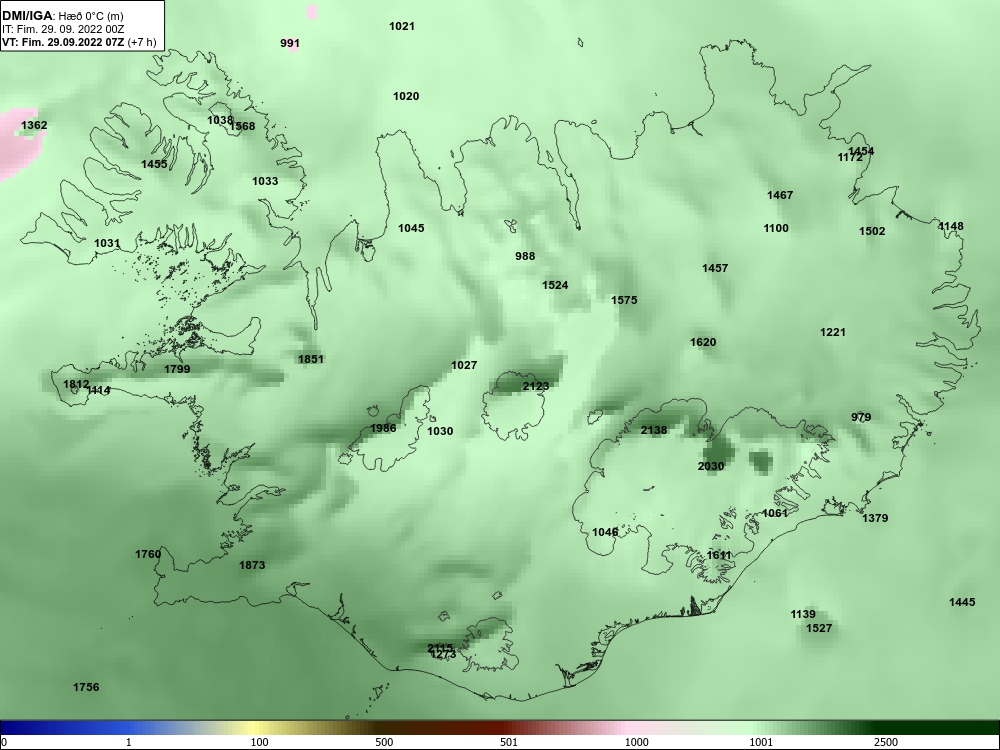Click the 1000 color scale label
This screenshot has width=1000, height=750.
tap(636, 742)
